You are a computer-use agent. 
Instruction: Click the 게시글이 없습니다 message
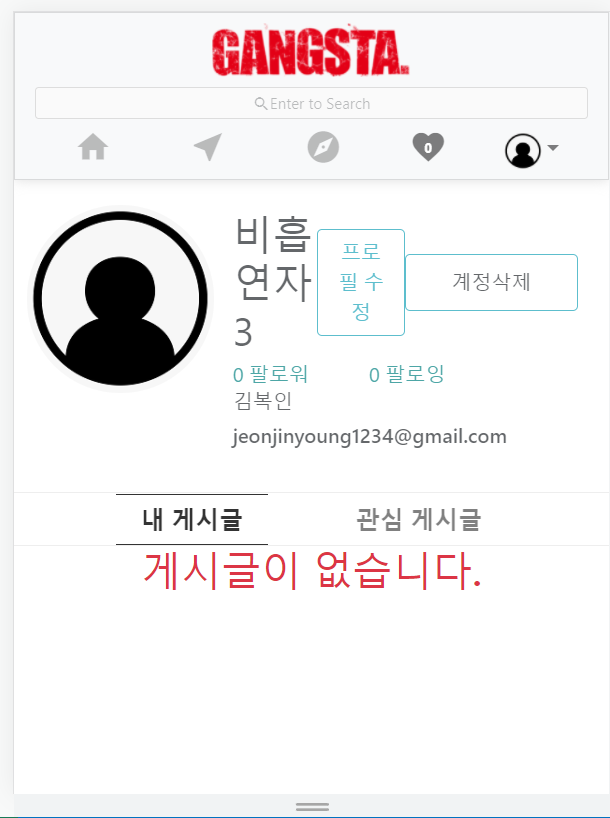(312, 571)
